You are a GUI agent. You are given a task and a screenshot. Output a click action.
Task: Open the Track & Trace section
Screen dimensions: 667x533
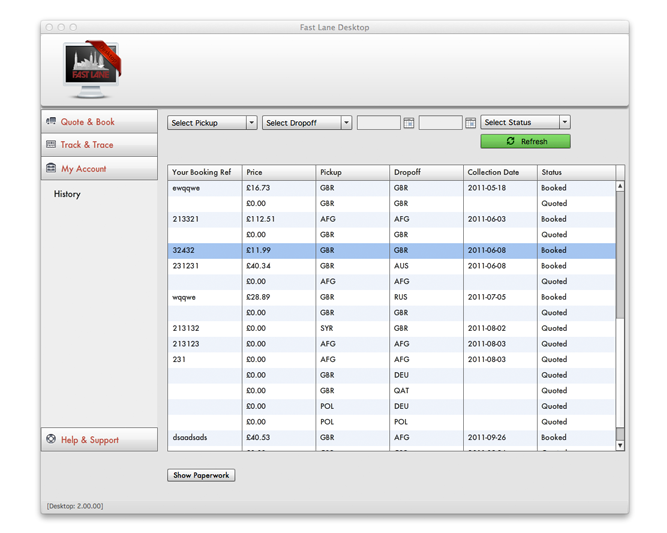(100, 145)
